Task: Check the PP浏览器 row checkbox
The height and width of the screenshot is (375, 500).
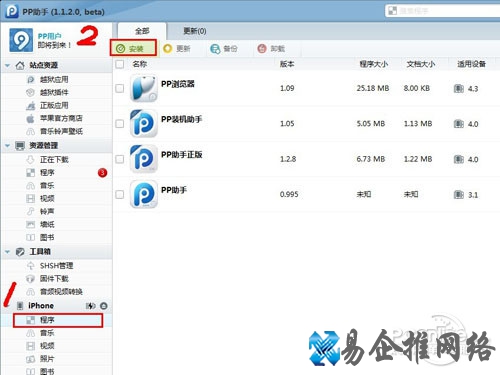Action: tap(119, 88)
